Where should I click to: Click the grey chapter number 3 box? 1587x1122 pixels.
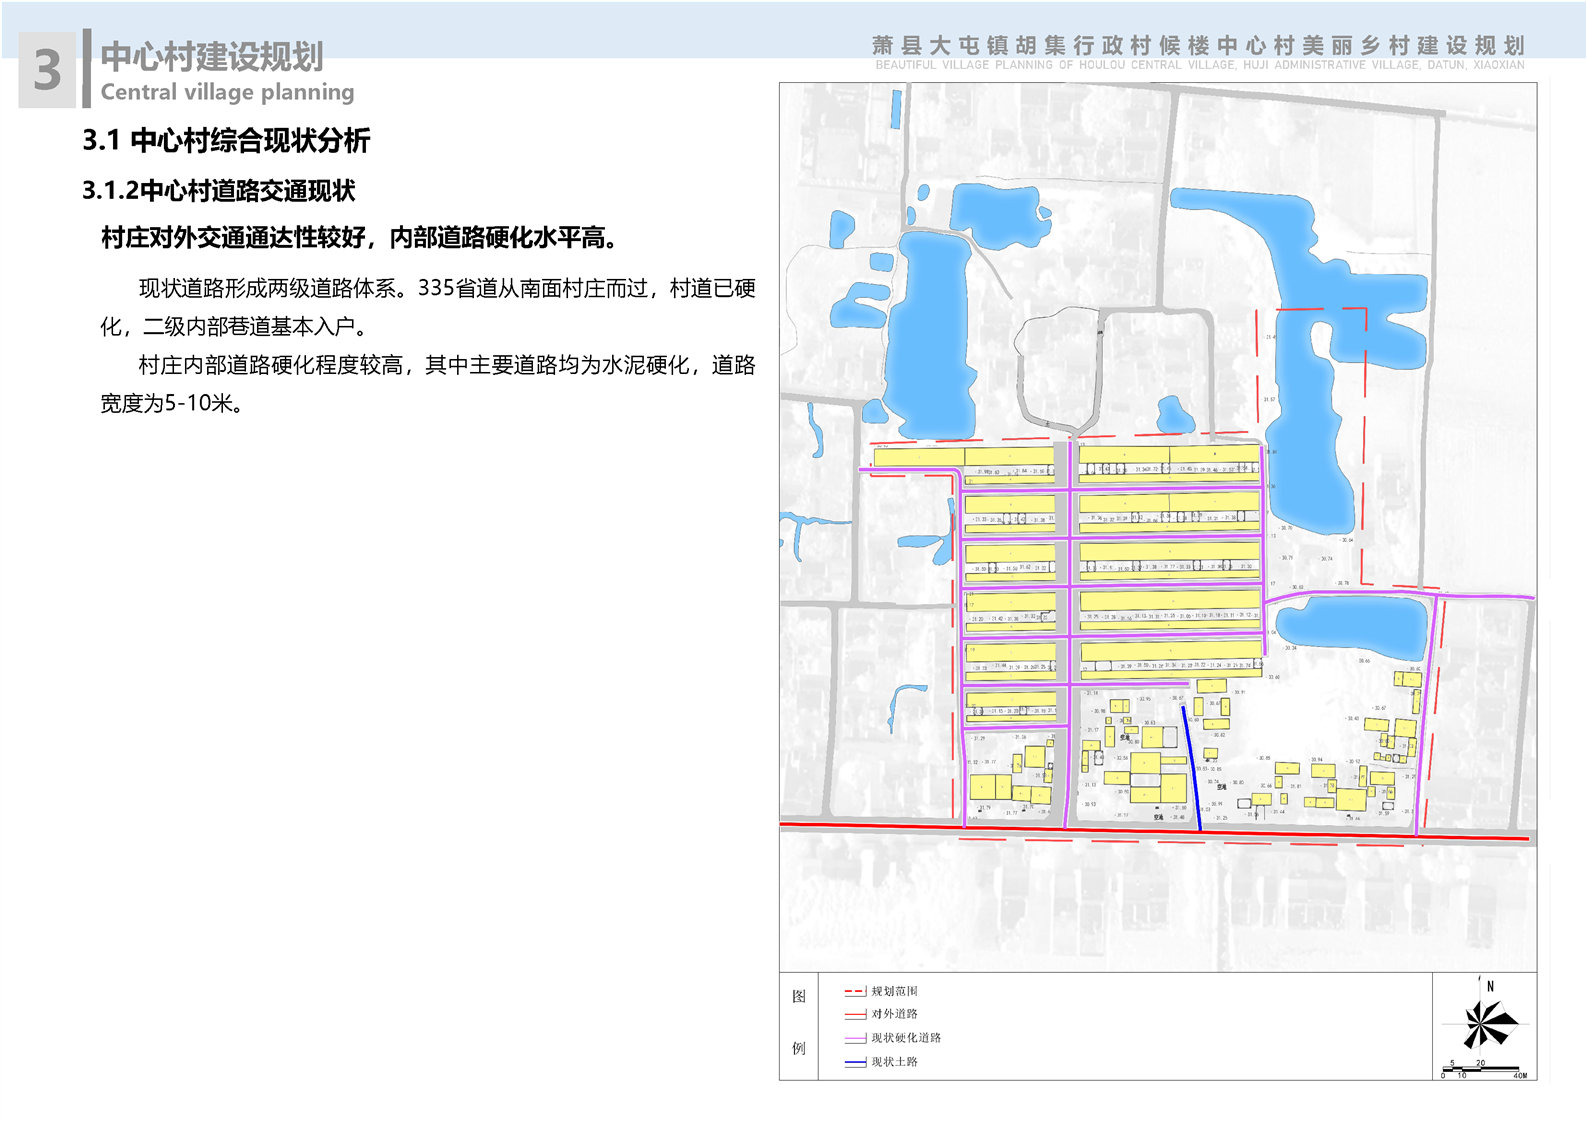[47, 70]
